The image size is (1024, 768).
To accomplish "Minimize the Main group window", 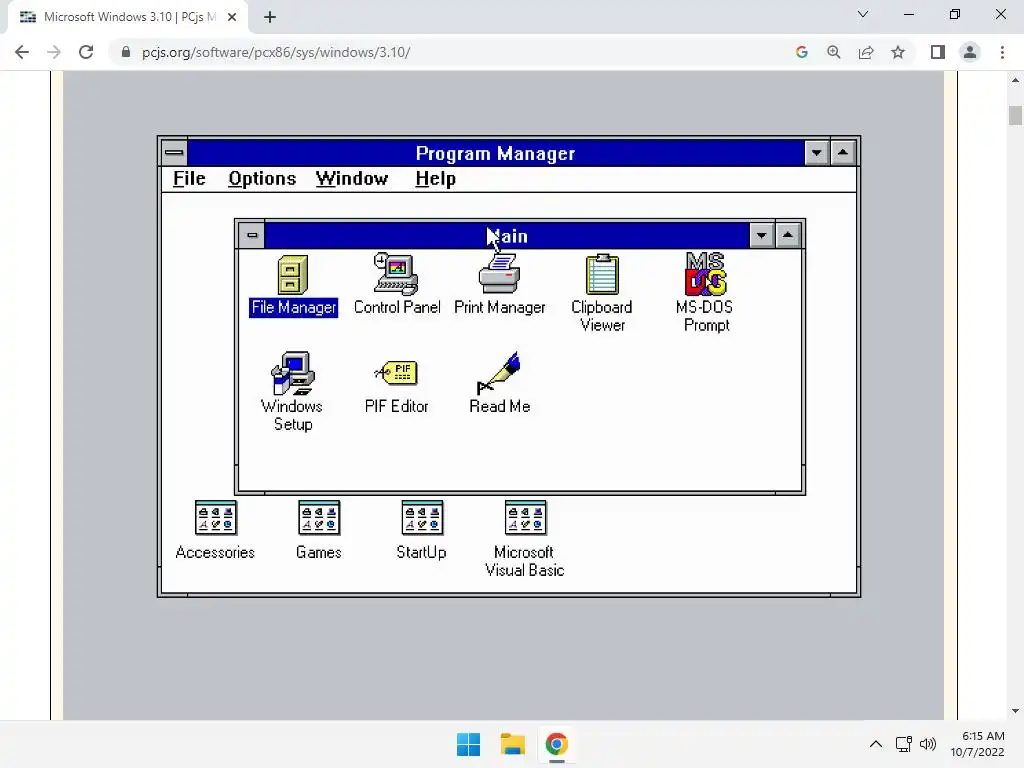I will (761, 235).
